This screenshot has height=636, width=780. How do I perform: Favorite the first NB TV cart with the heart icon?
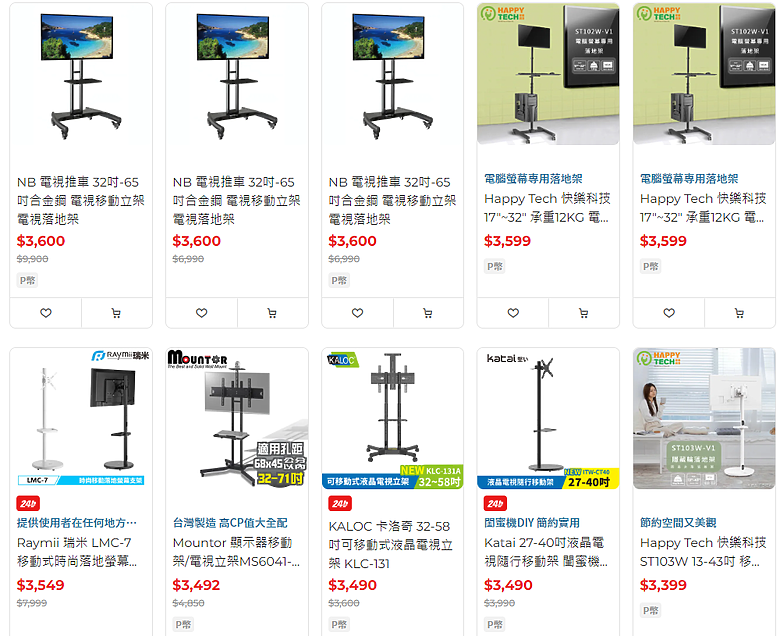46,313
